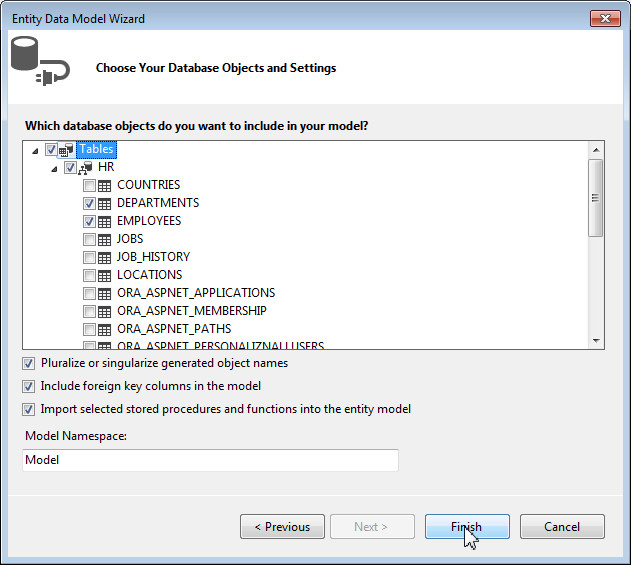Check the JOB_HISTORY table checkbox

point(89,258)
